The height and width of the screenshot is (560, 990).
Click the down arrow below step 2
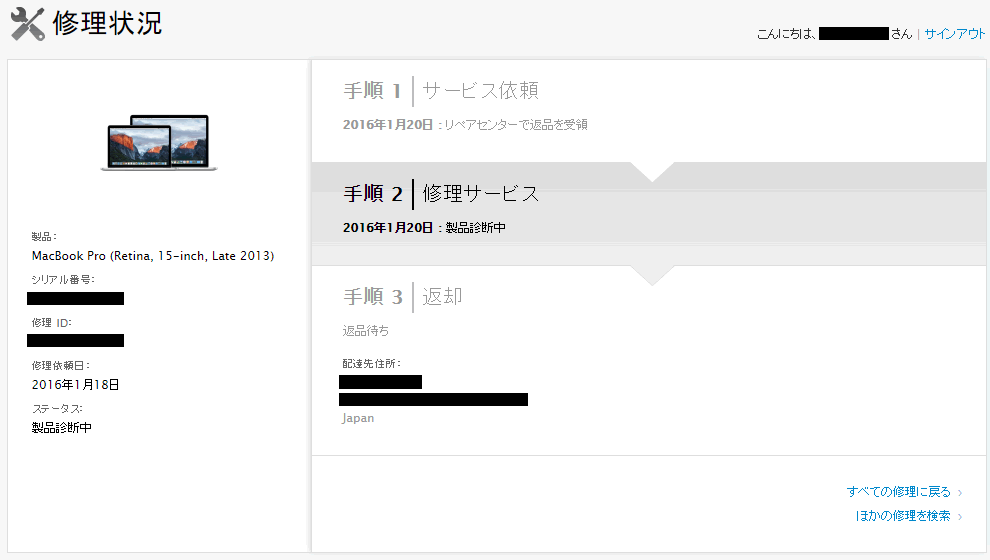click(652, 275)
